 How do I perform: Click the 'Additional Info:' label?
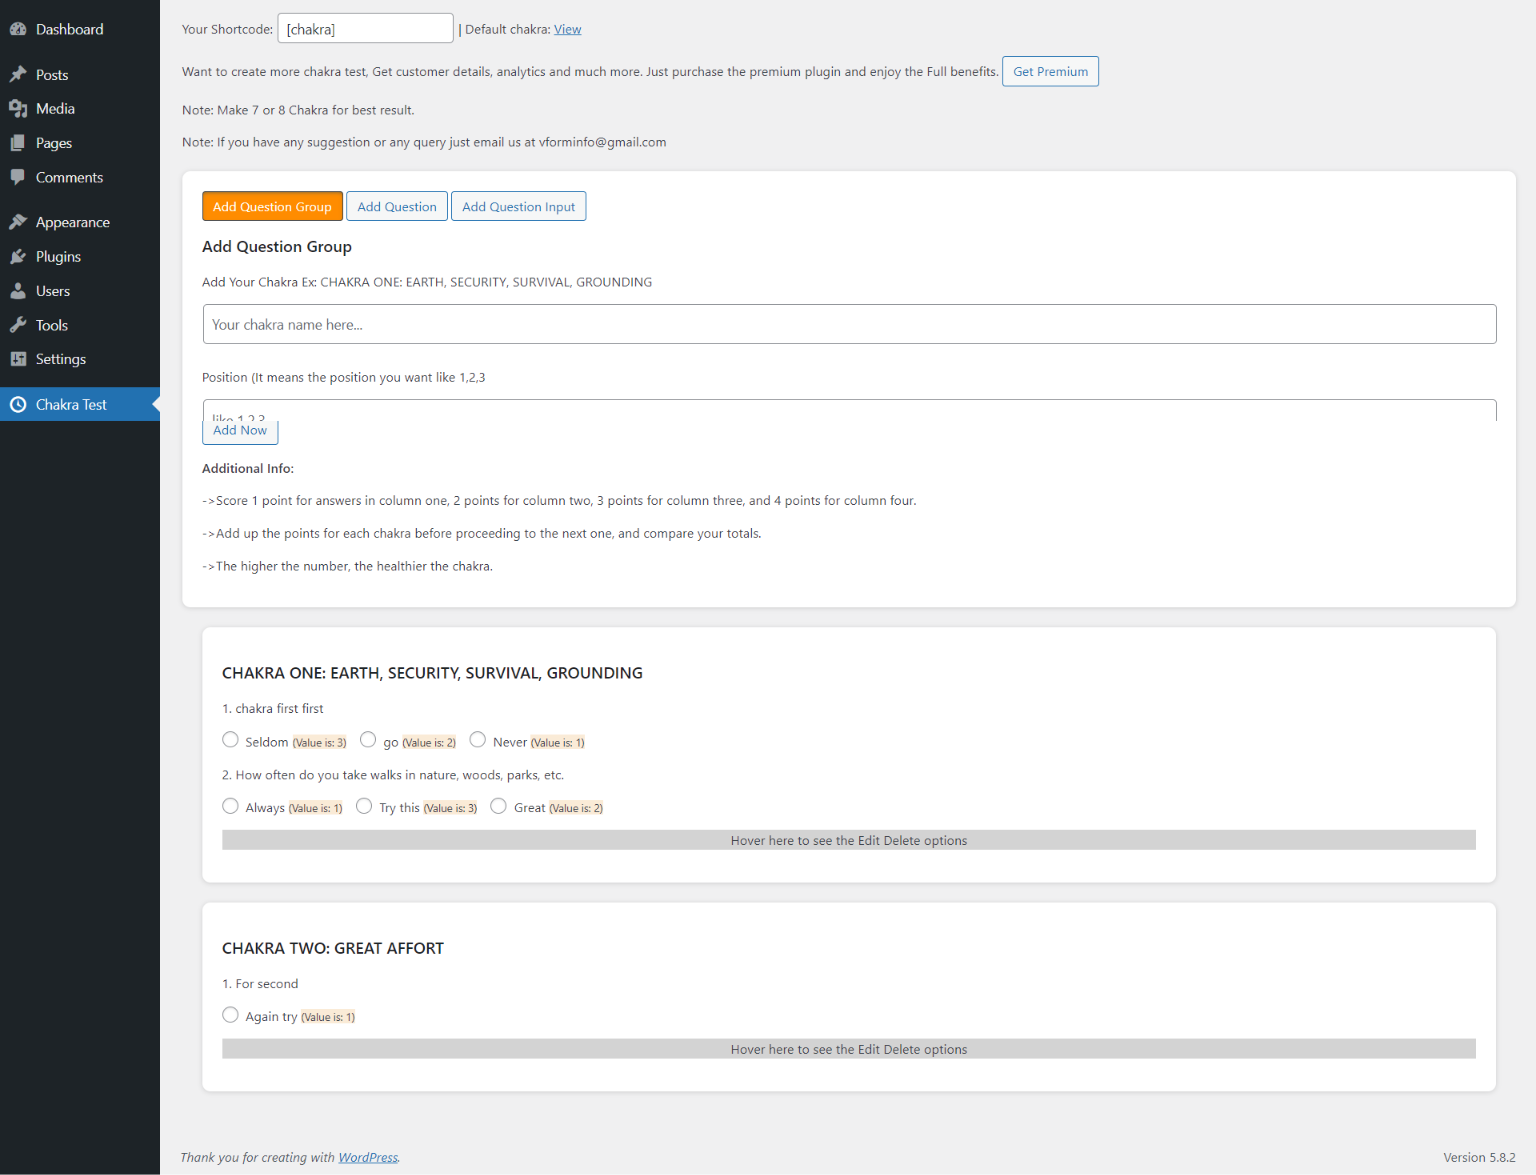248,468
